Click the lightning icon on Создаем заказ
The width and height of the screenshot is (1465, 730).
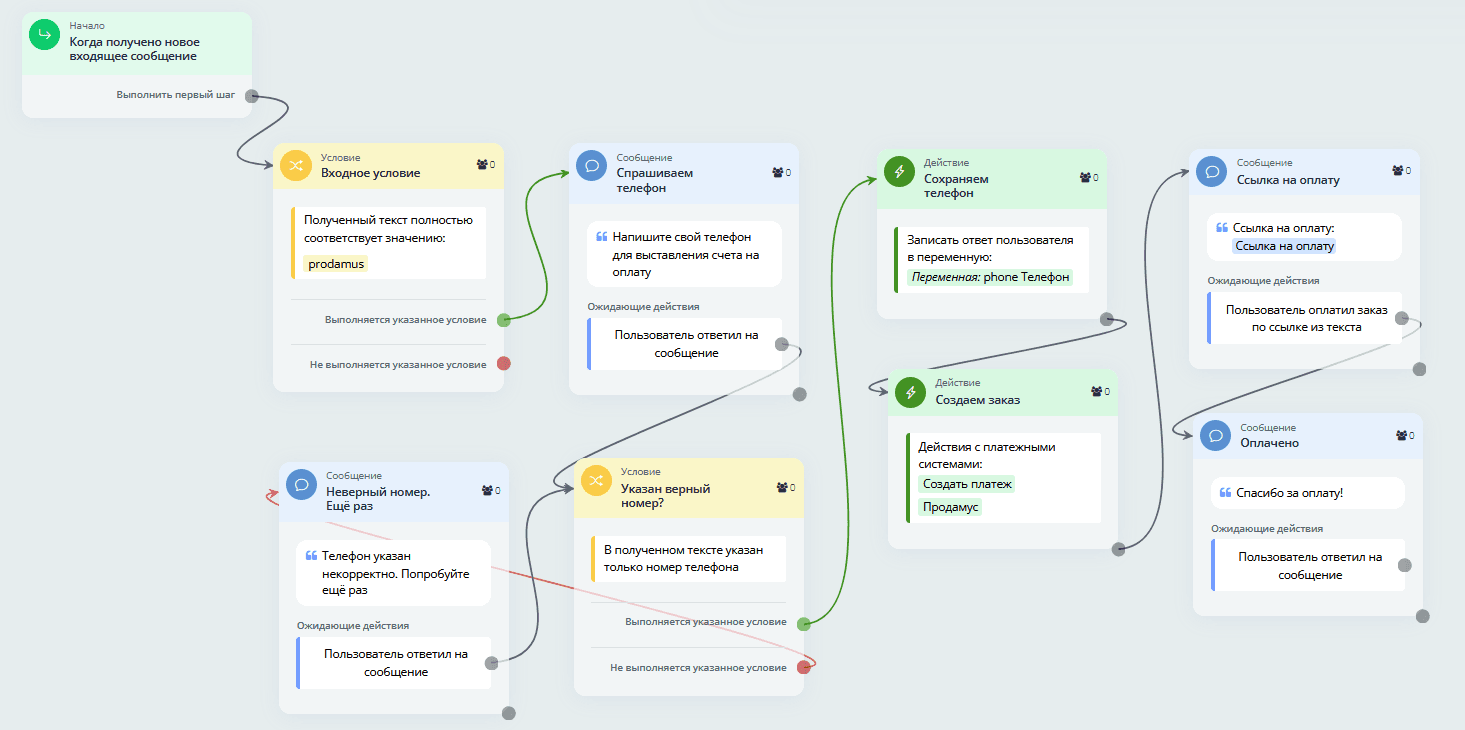click(911, 392)
